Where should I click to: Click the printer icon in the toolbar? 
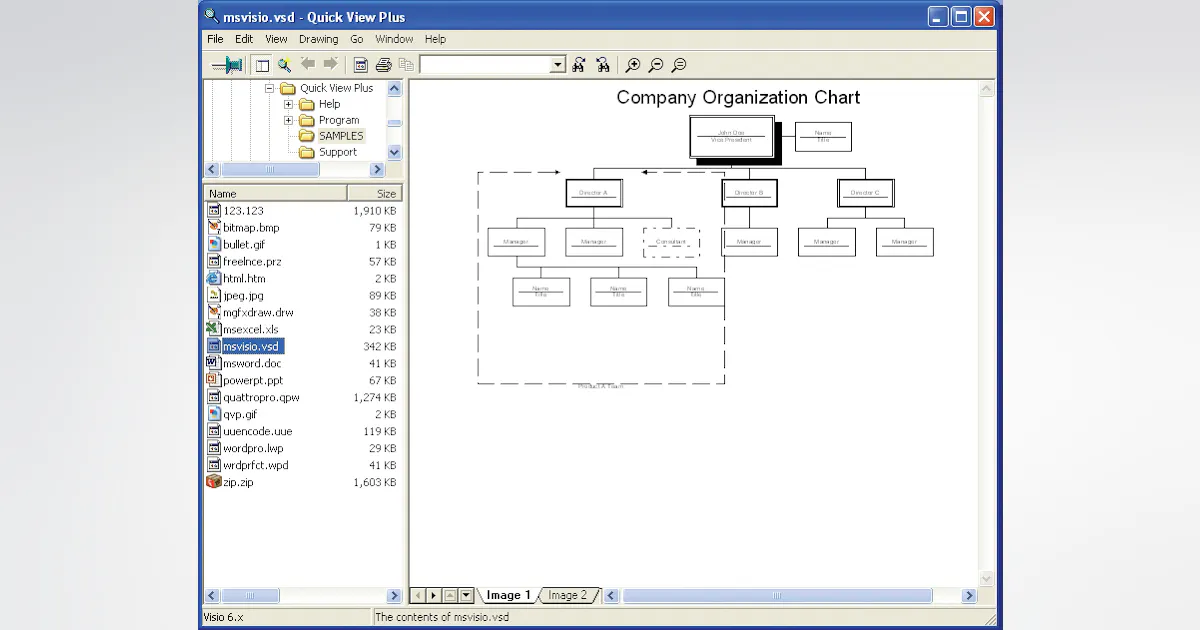383,65
